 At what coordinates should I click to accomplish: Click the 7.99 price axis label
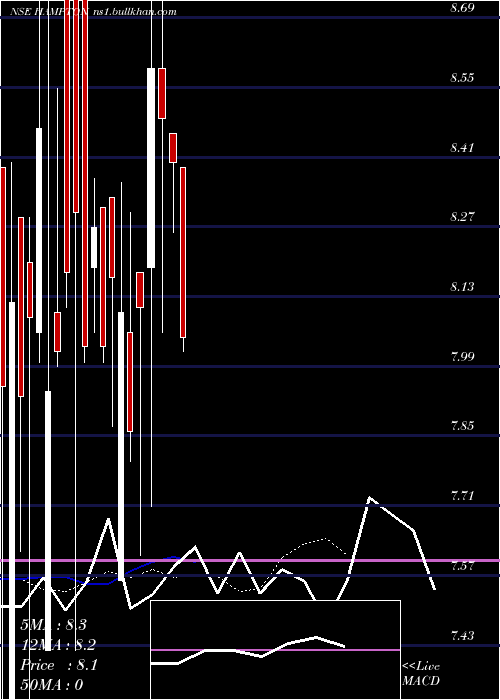coord(462,356)
